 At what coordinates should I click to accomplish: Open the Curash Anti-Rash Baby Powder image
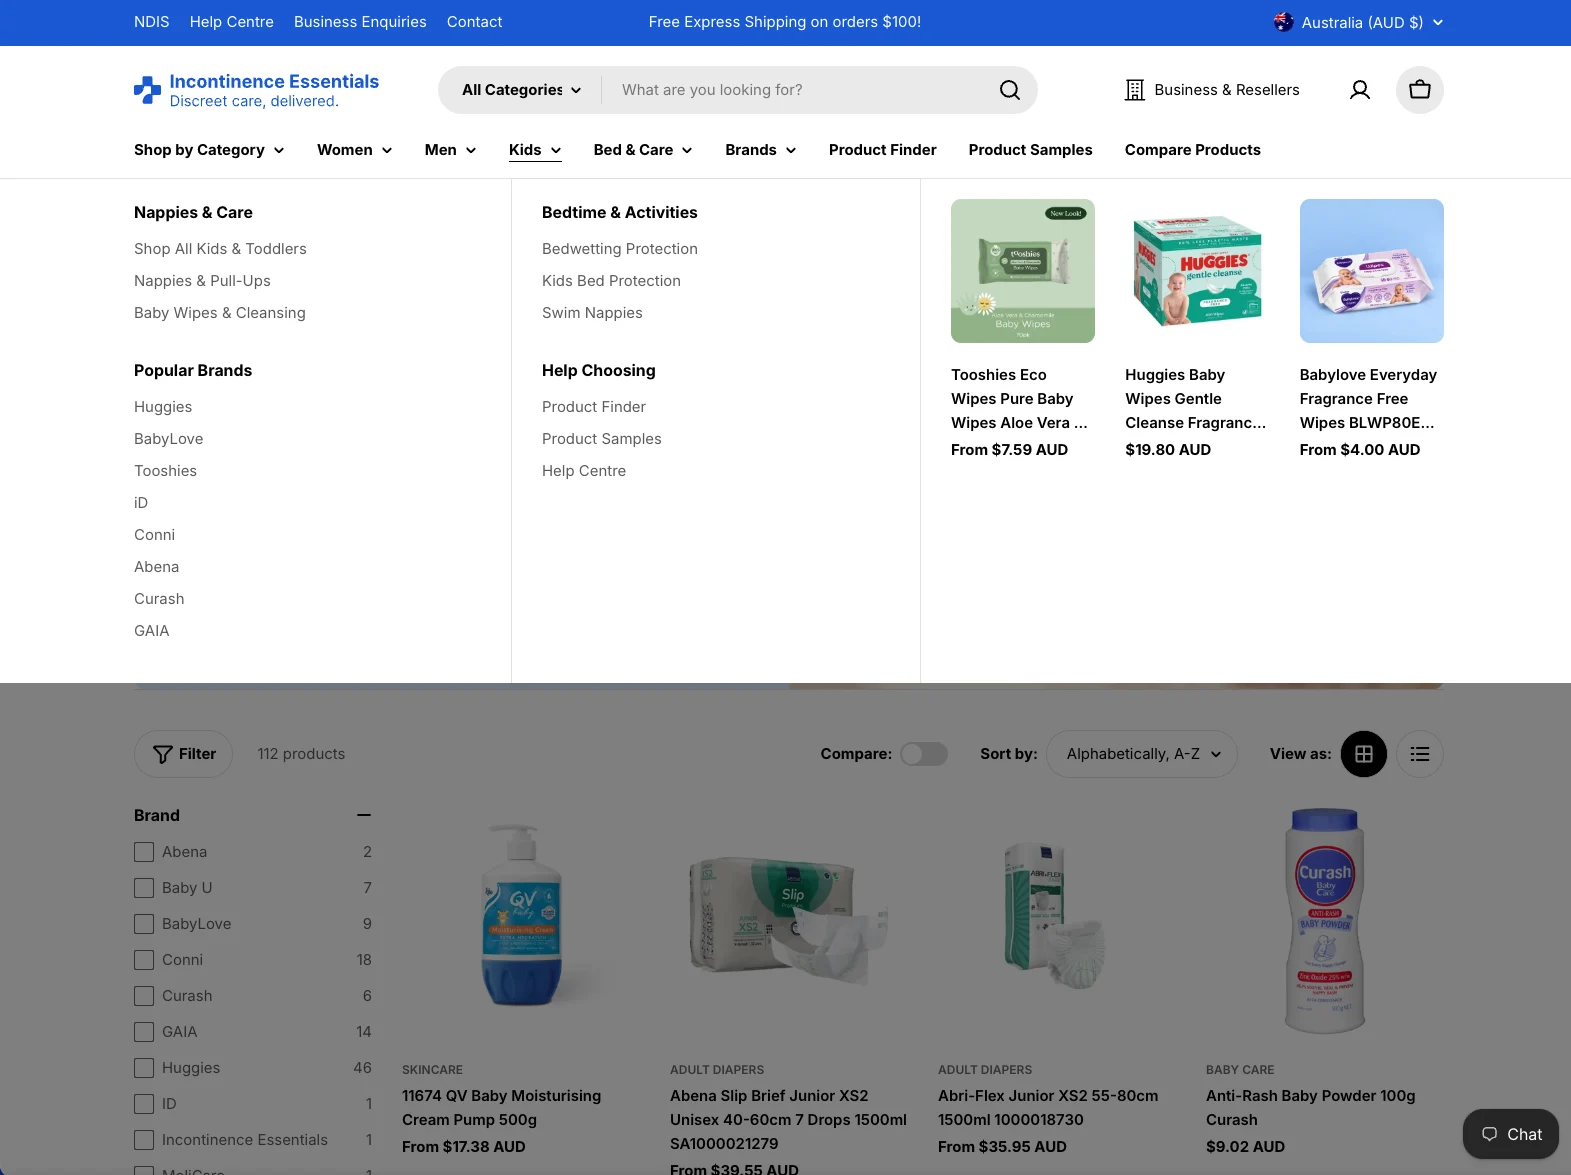1325,922
